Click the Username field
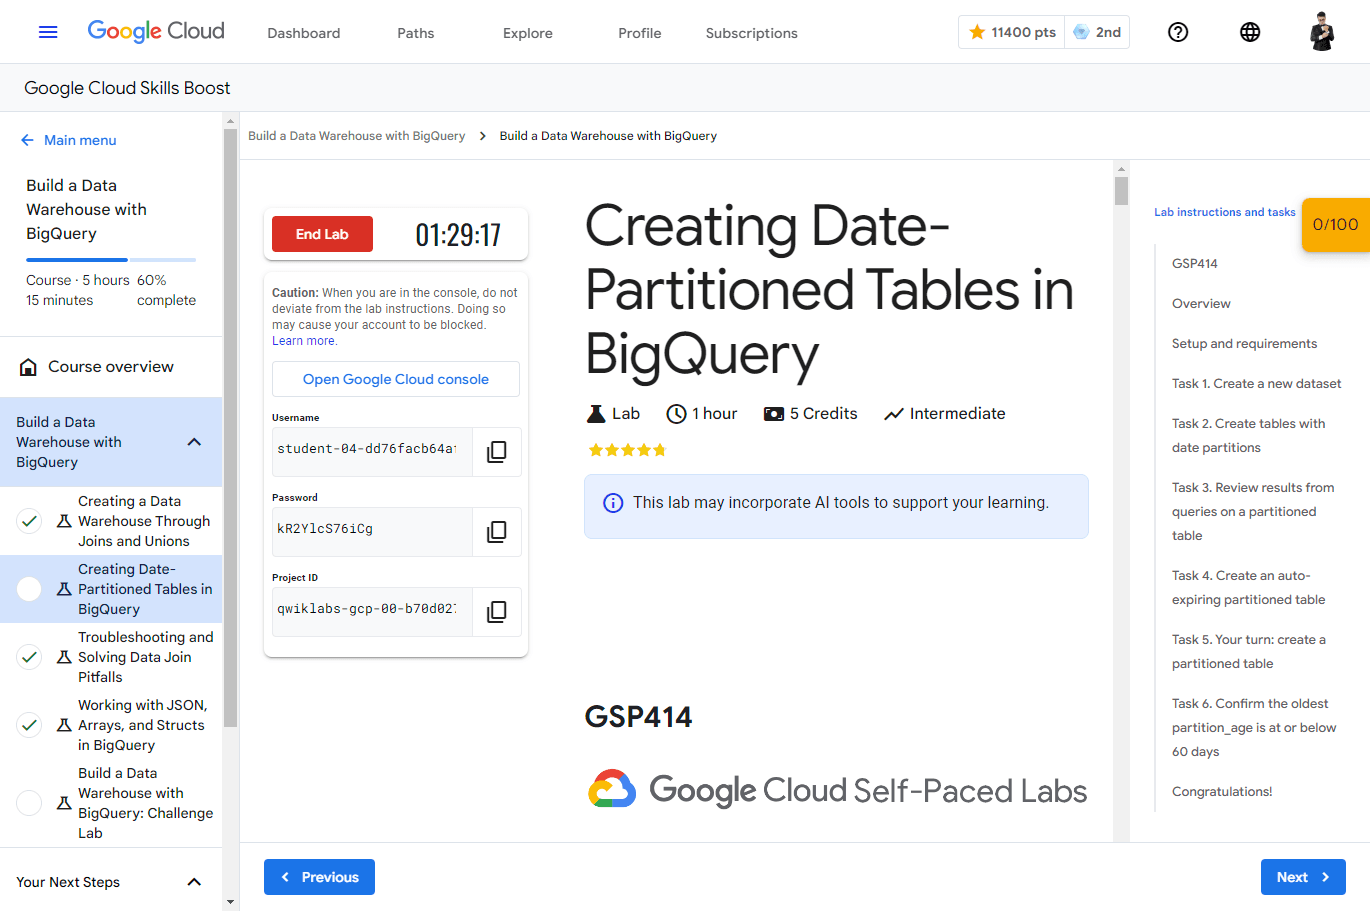Image resolution: width=1370 pixels, height=911 pixels. (x=372, y=452)
